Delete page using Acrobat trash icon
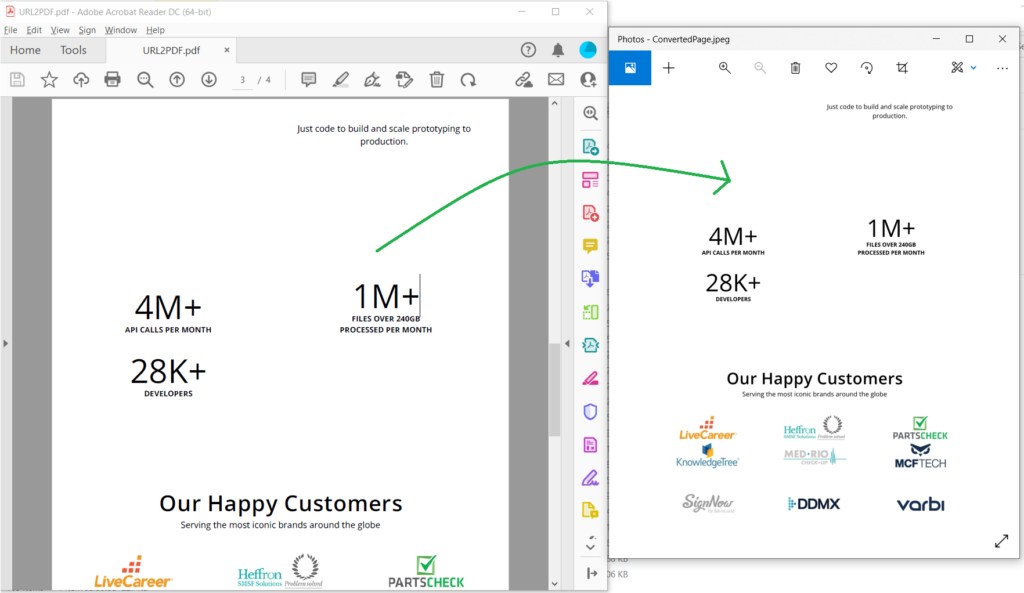 (x=437, y=80)
